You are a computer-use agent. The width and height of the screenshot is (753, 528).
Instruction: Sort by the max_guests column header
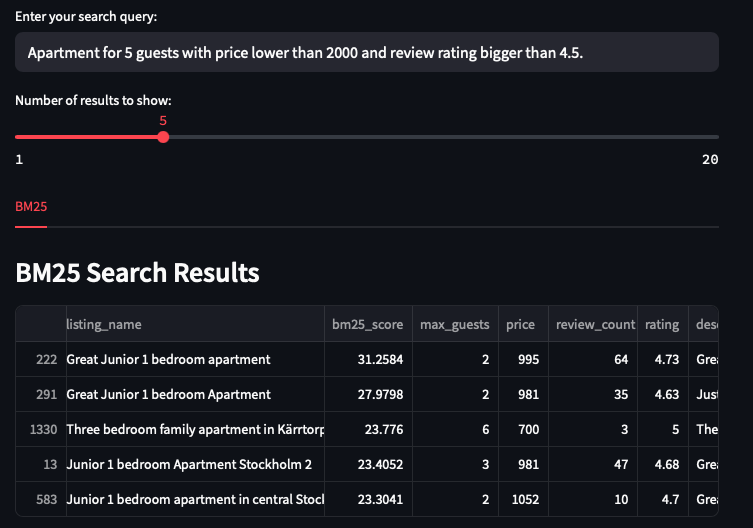click(x=455, y=324)
